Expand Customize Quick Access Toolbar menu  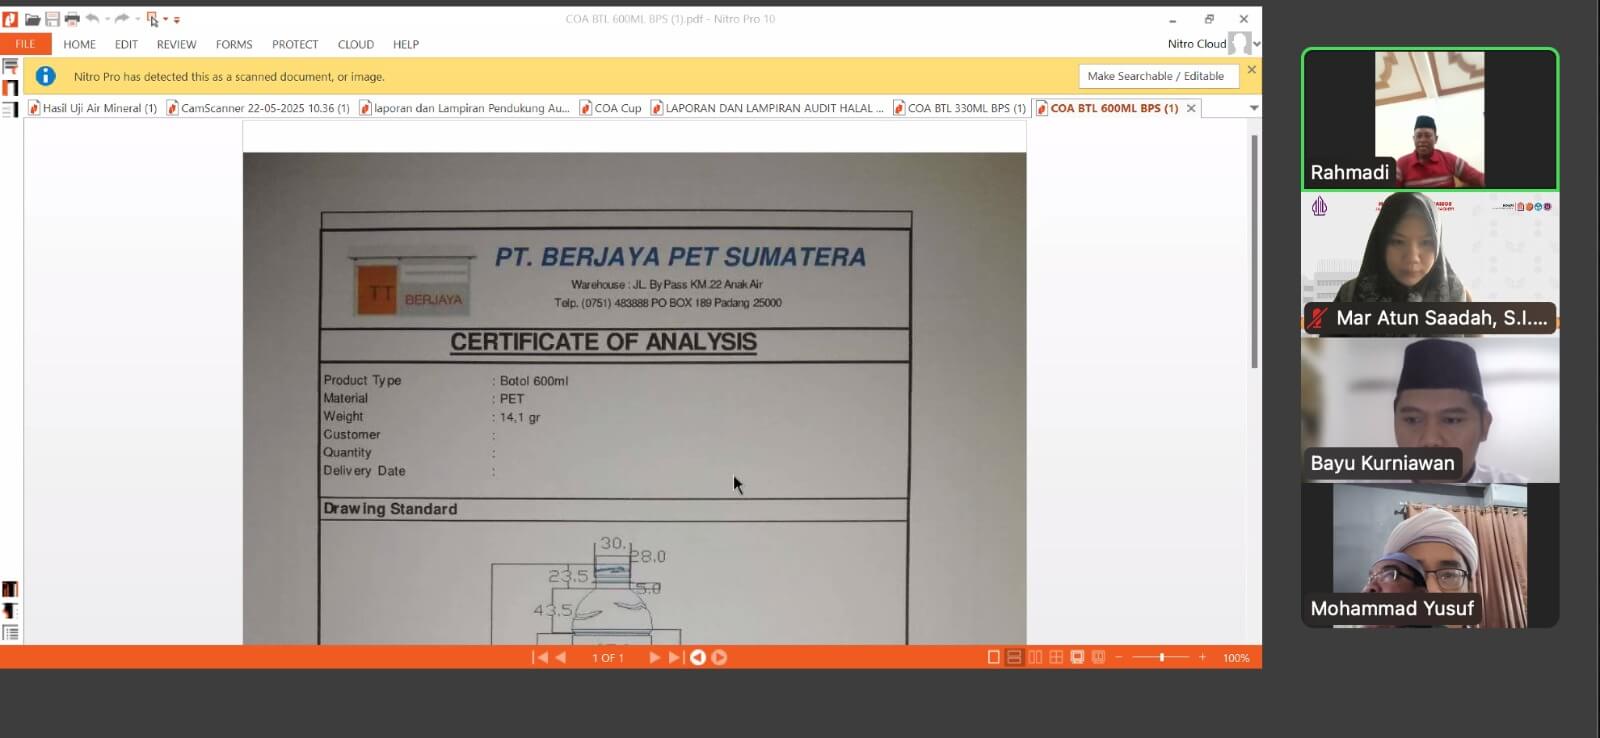tap(177, 20)
